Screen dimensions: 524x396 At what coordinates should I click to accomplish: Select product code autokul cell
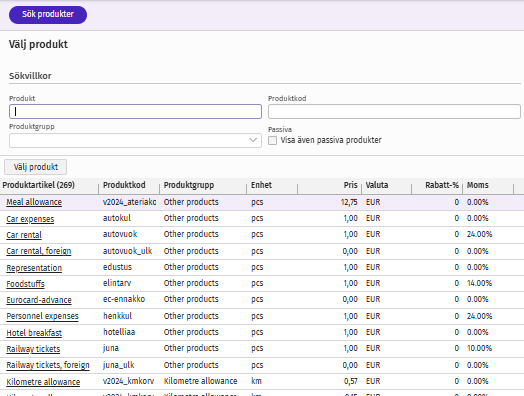click(117, 218)
